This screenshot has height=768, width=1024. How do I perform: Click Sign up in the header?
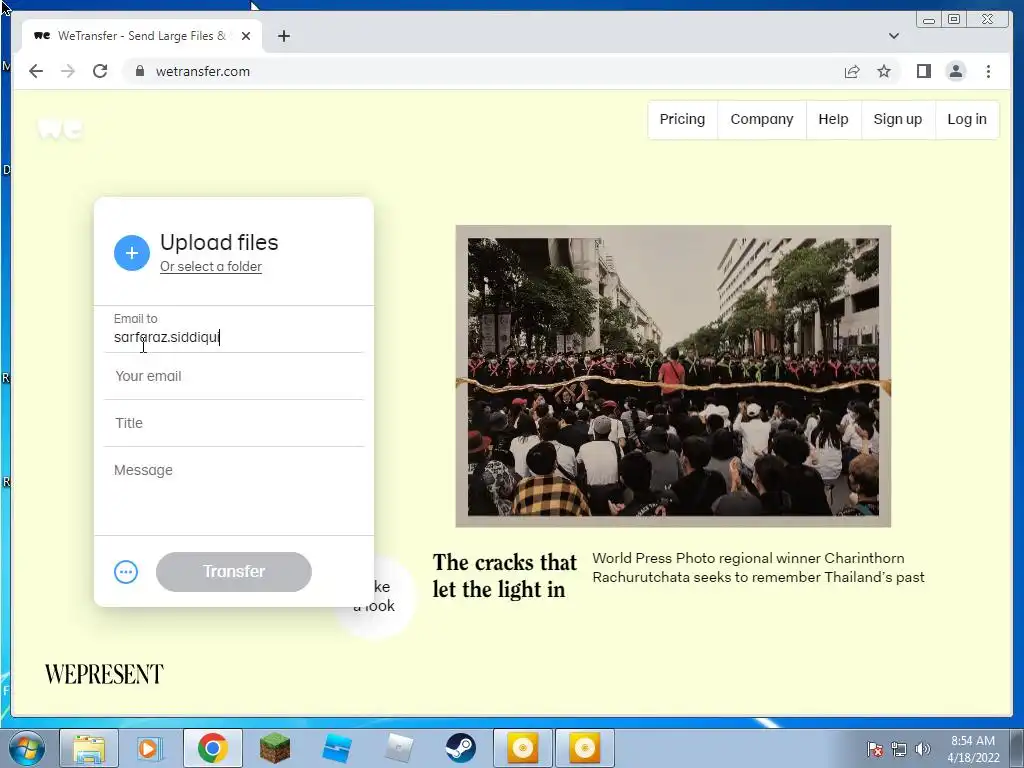click(898, 120)
